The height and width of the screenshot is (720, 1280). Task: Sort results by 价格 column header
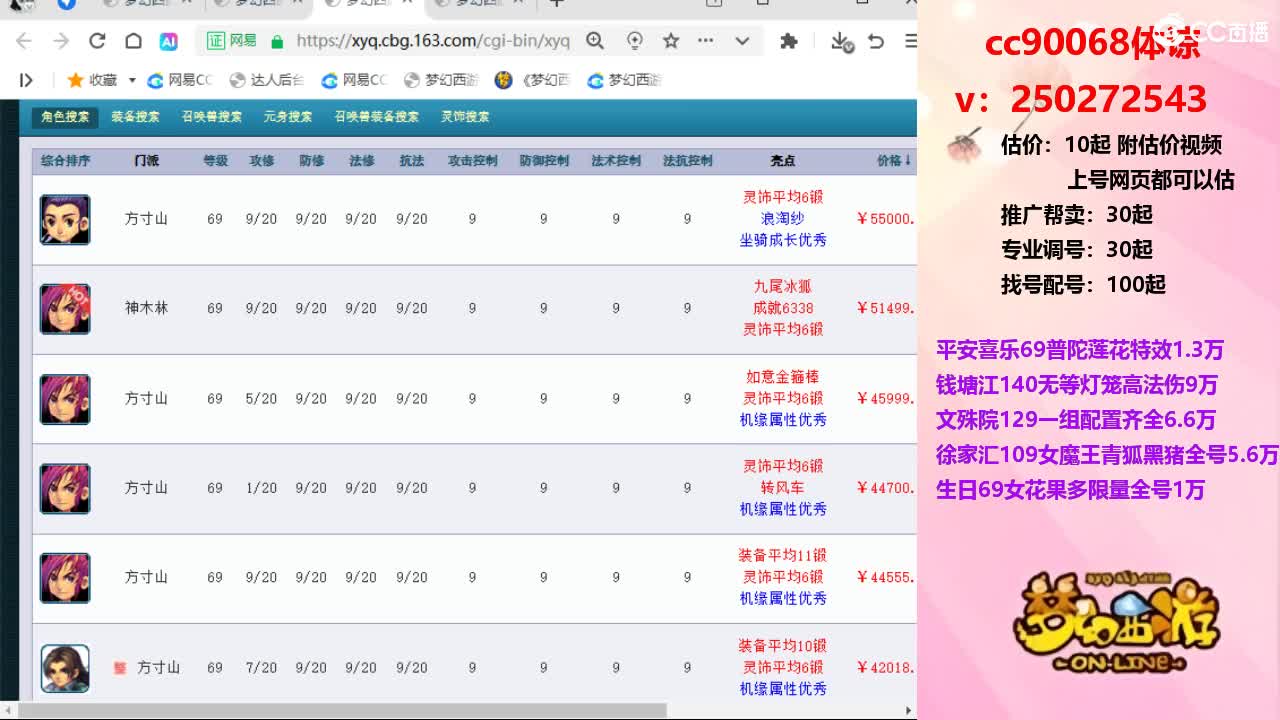(894, 161)
